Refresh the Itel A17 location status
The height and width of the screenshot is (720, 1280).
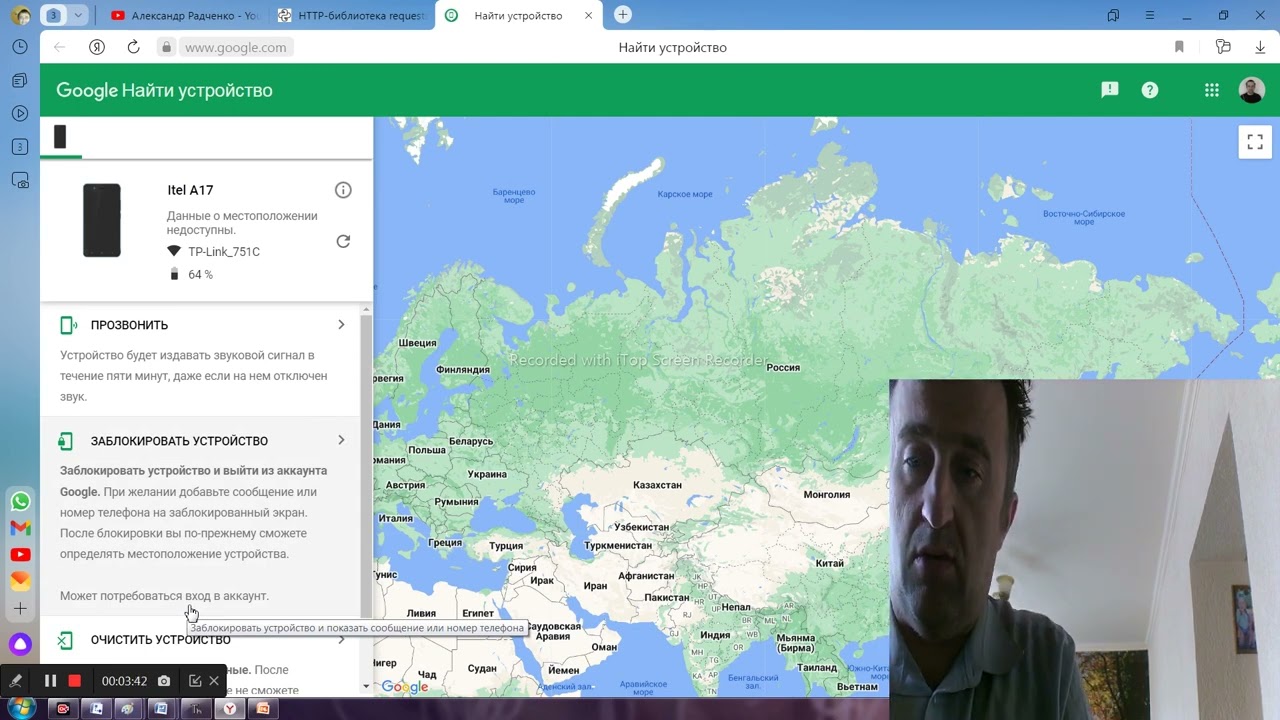tap(343, 241)
